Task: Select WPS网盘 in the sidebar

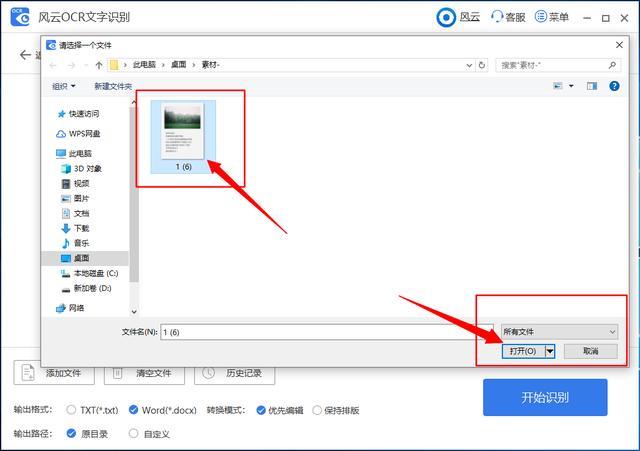Action: [x=78, y=133]
